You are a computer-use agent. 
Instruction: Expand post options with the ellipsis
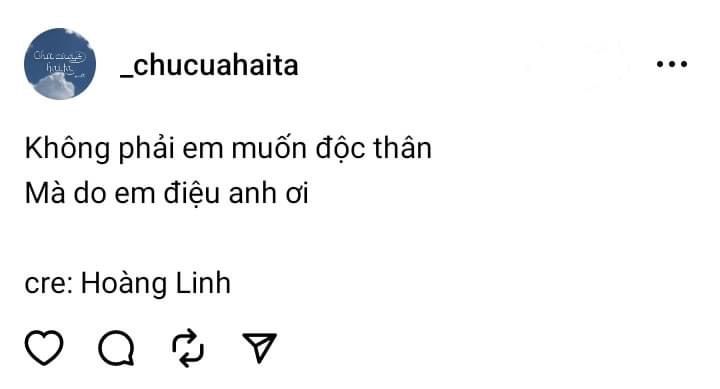point(672,64)
